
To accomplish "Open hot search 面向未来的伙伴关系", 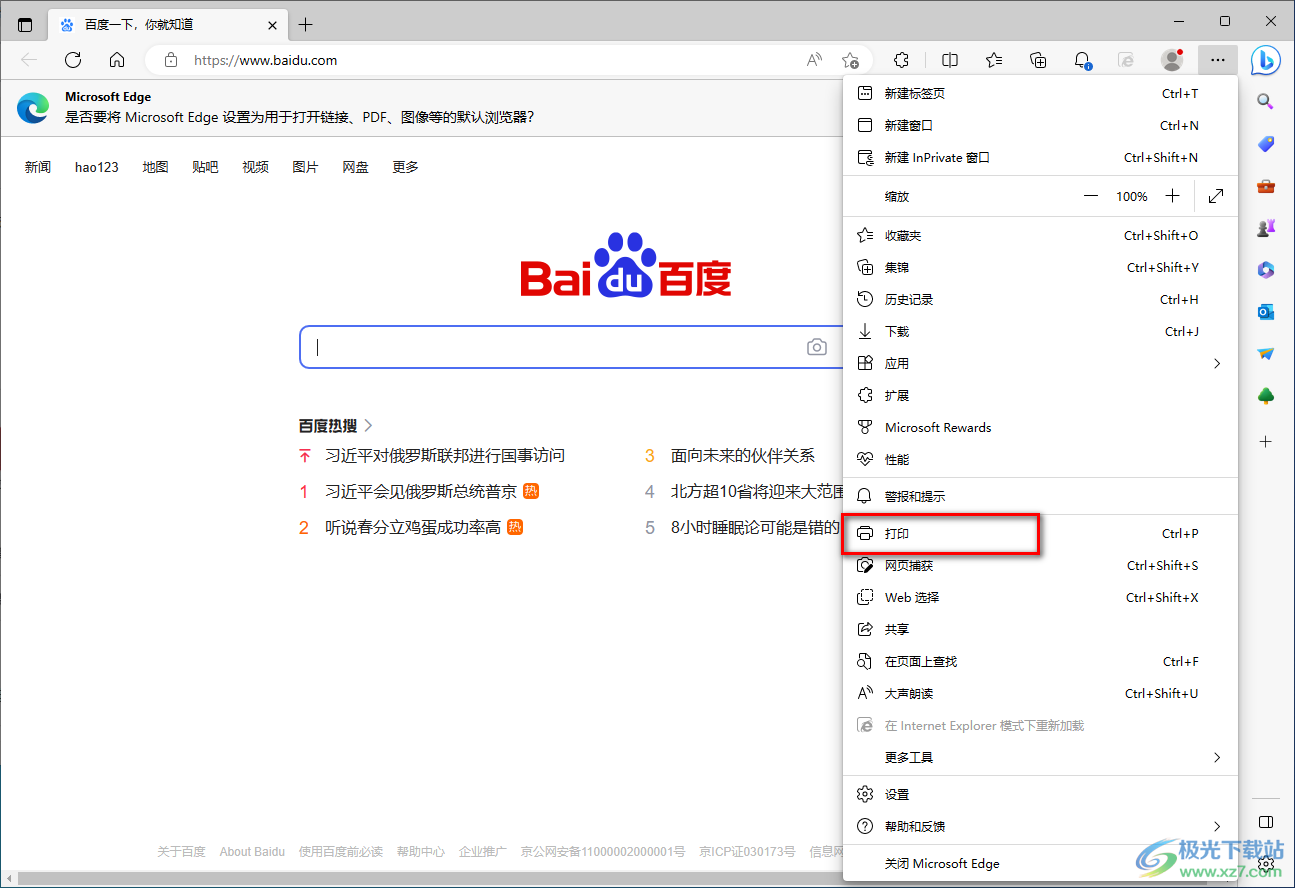I will 743,455.
